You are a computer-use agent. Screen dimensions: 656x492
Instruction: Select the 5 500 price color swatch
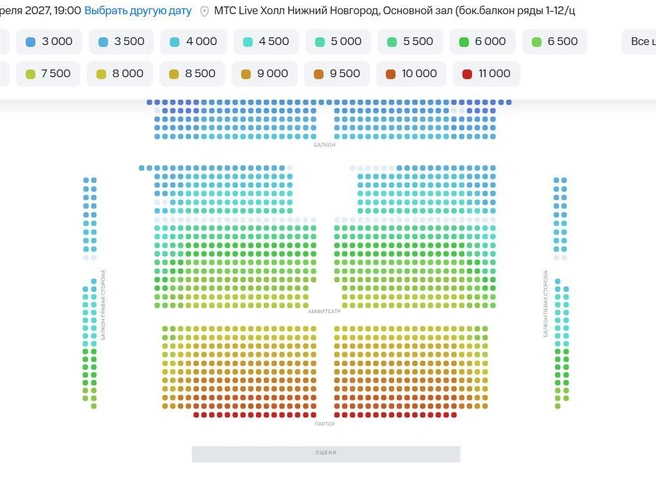pyautogui.click(x=392, y=42)
